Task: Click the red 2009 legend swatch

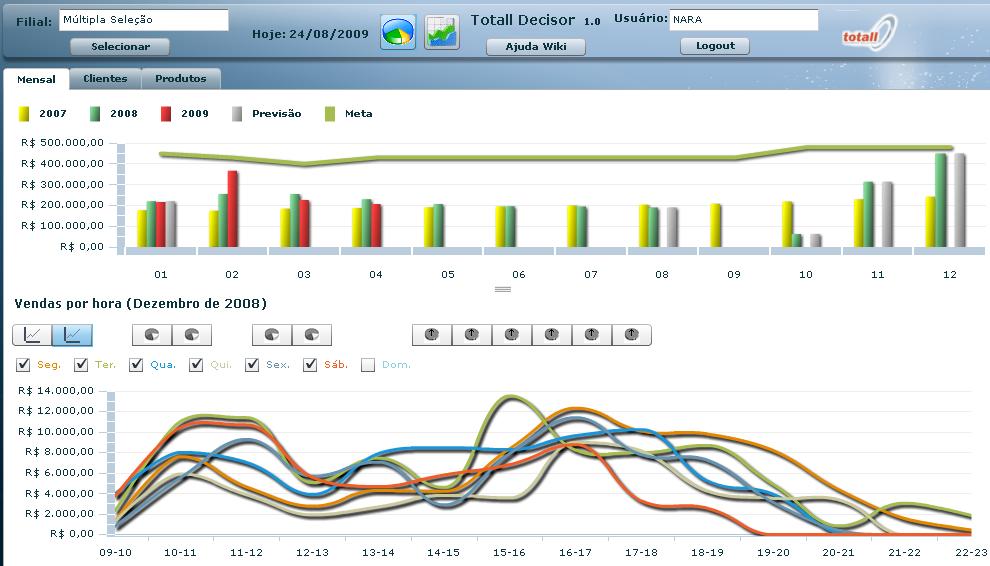Action: 167,114
